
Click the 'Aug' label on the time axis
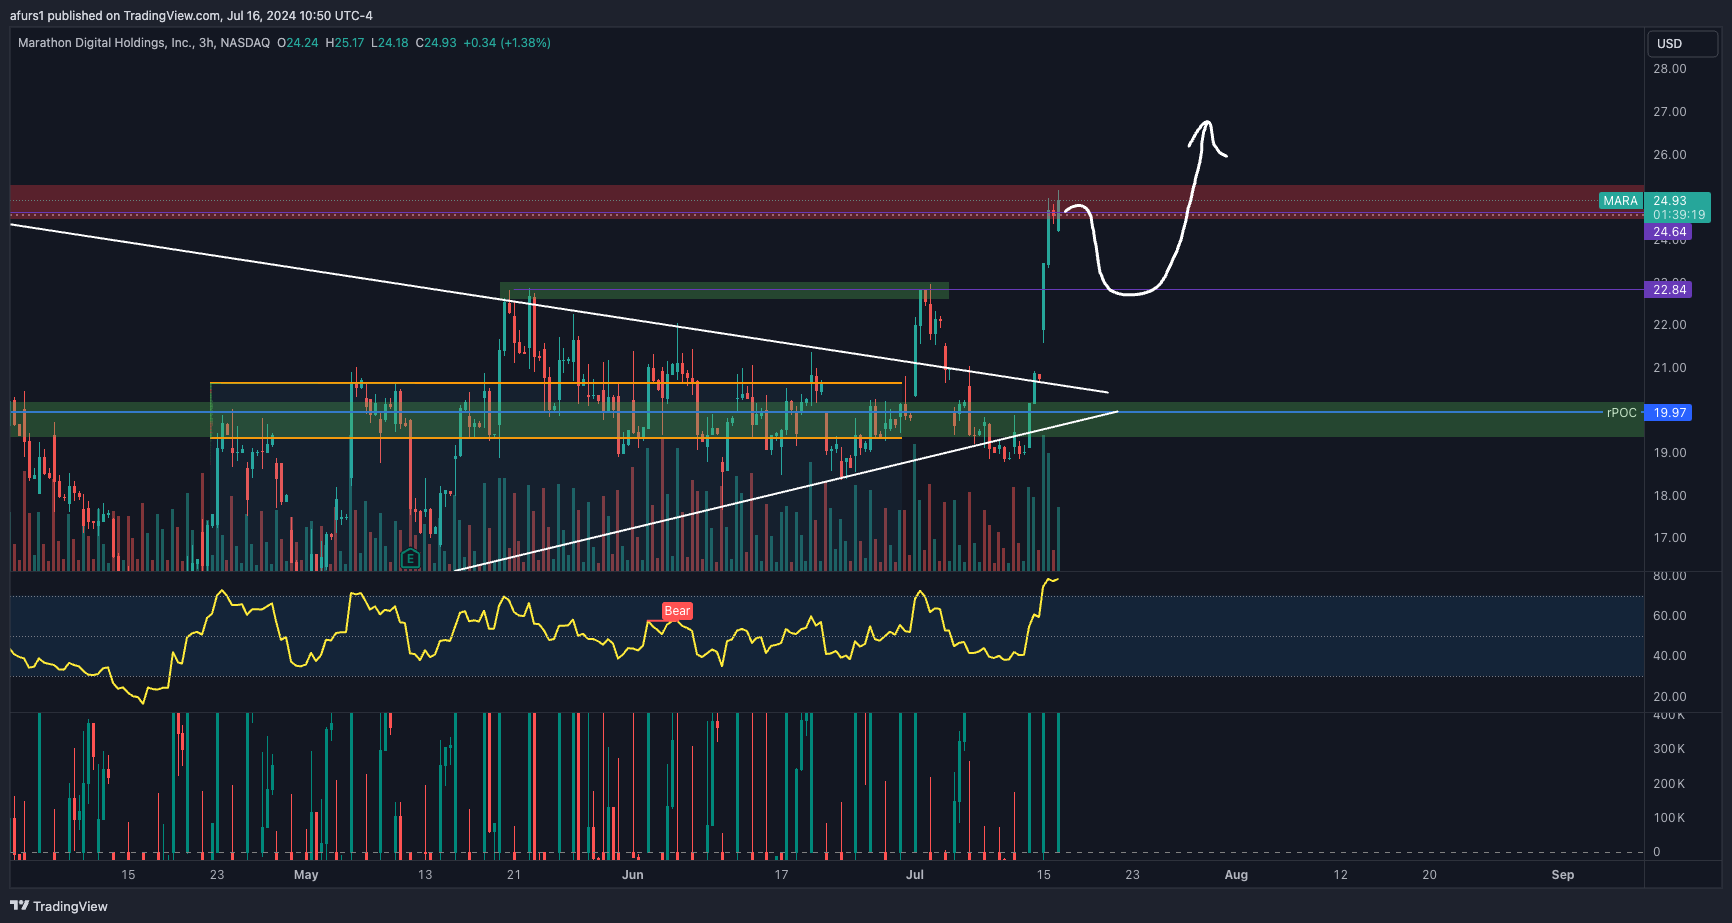tap(1236, 875)
